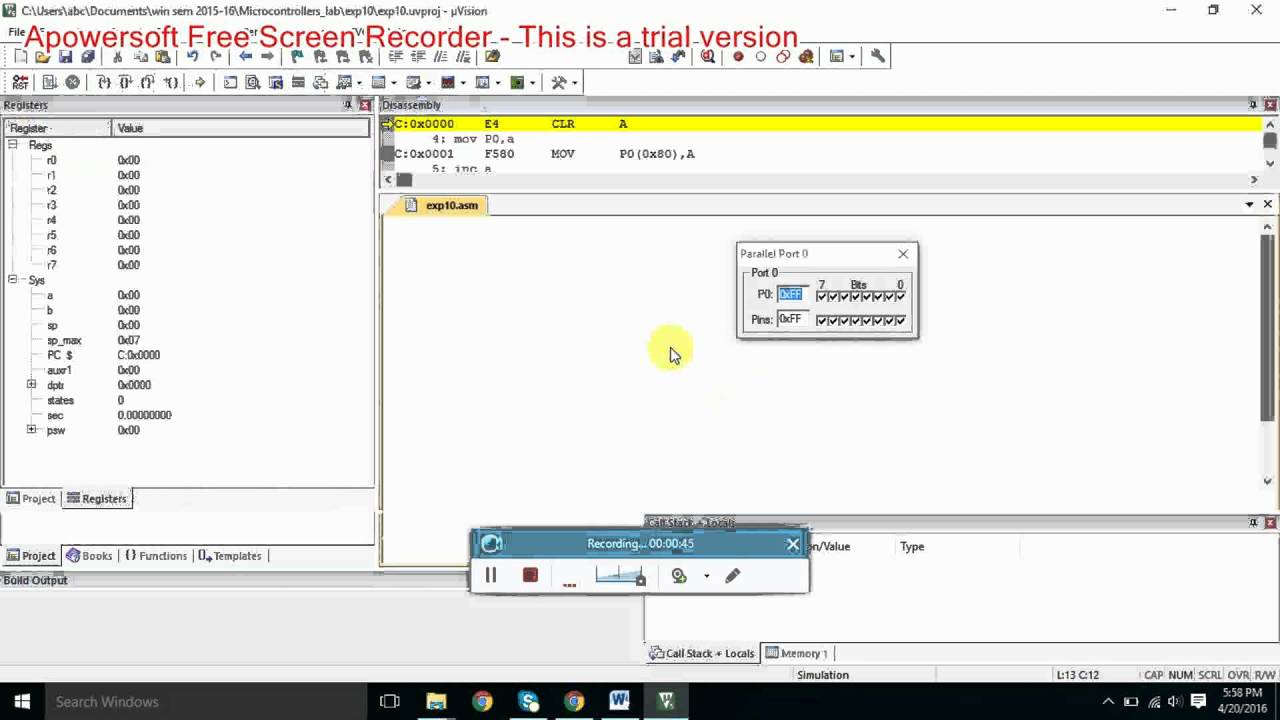
Task: Reset the CPU with RST icon
Action: [20, 82]
